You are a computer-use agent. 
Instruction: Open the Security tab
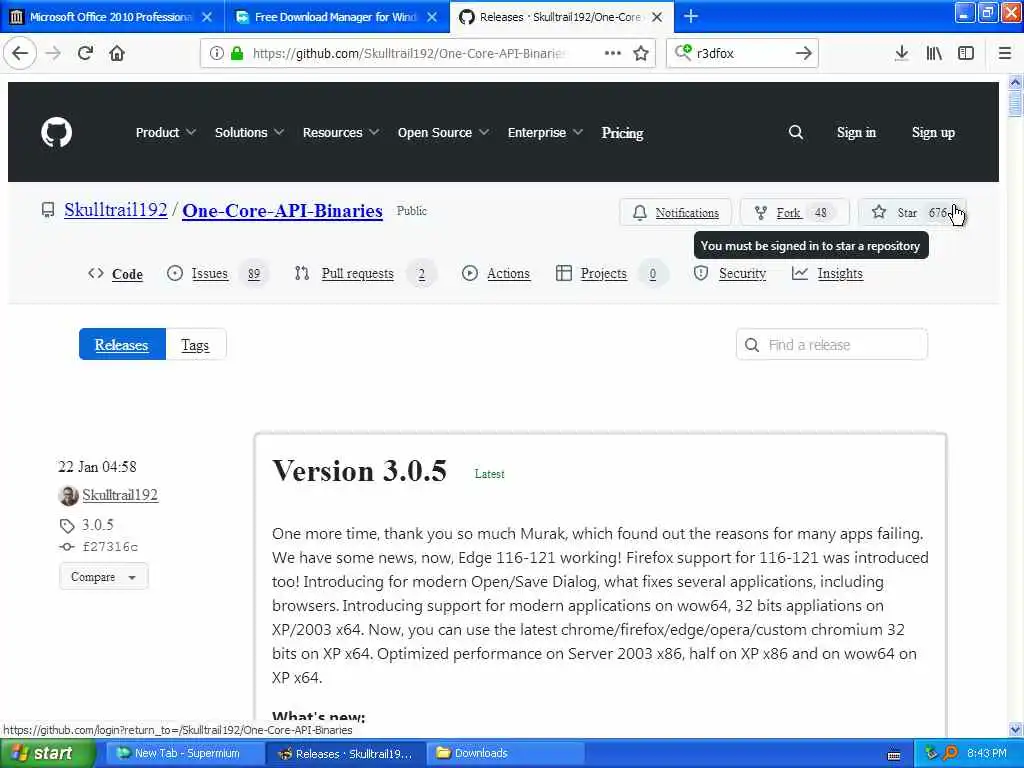(x=729, y=274)
